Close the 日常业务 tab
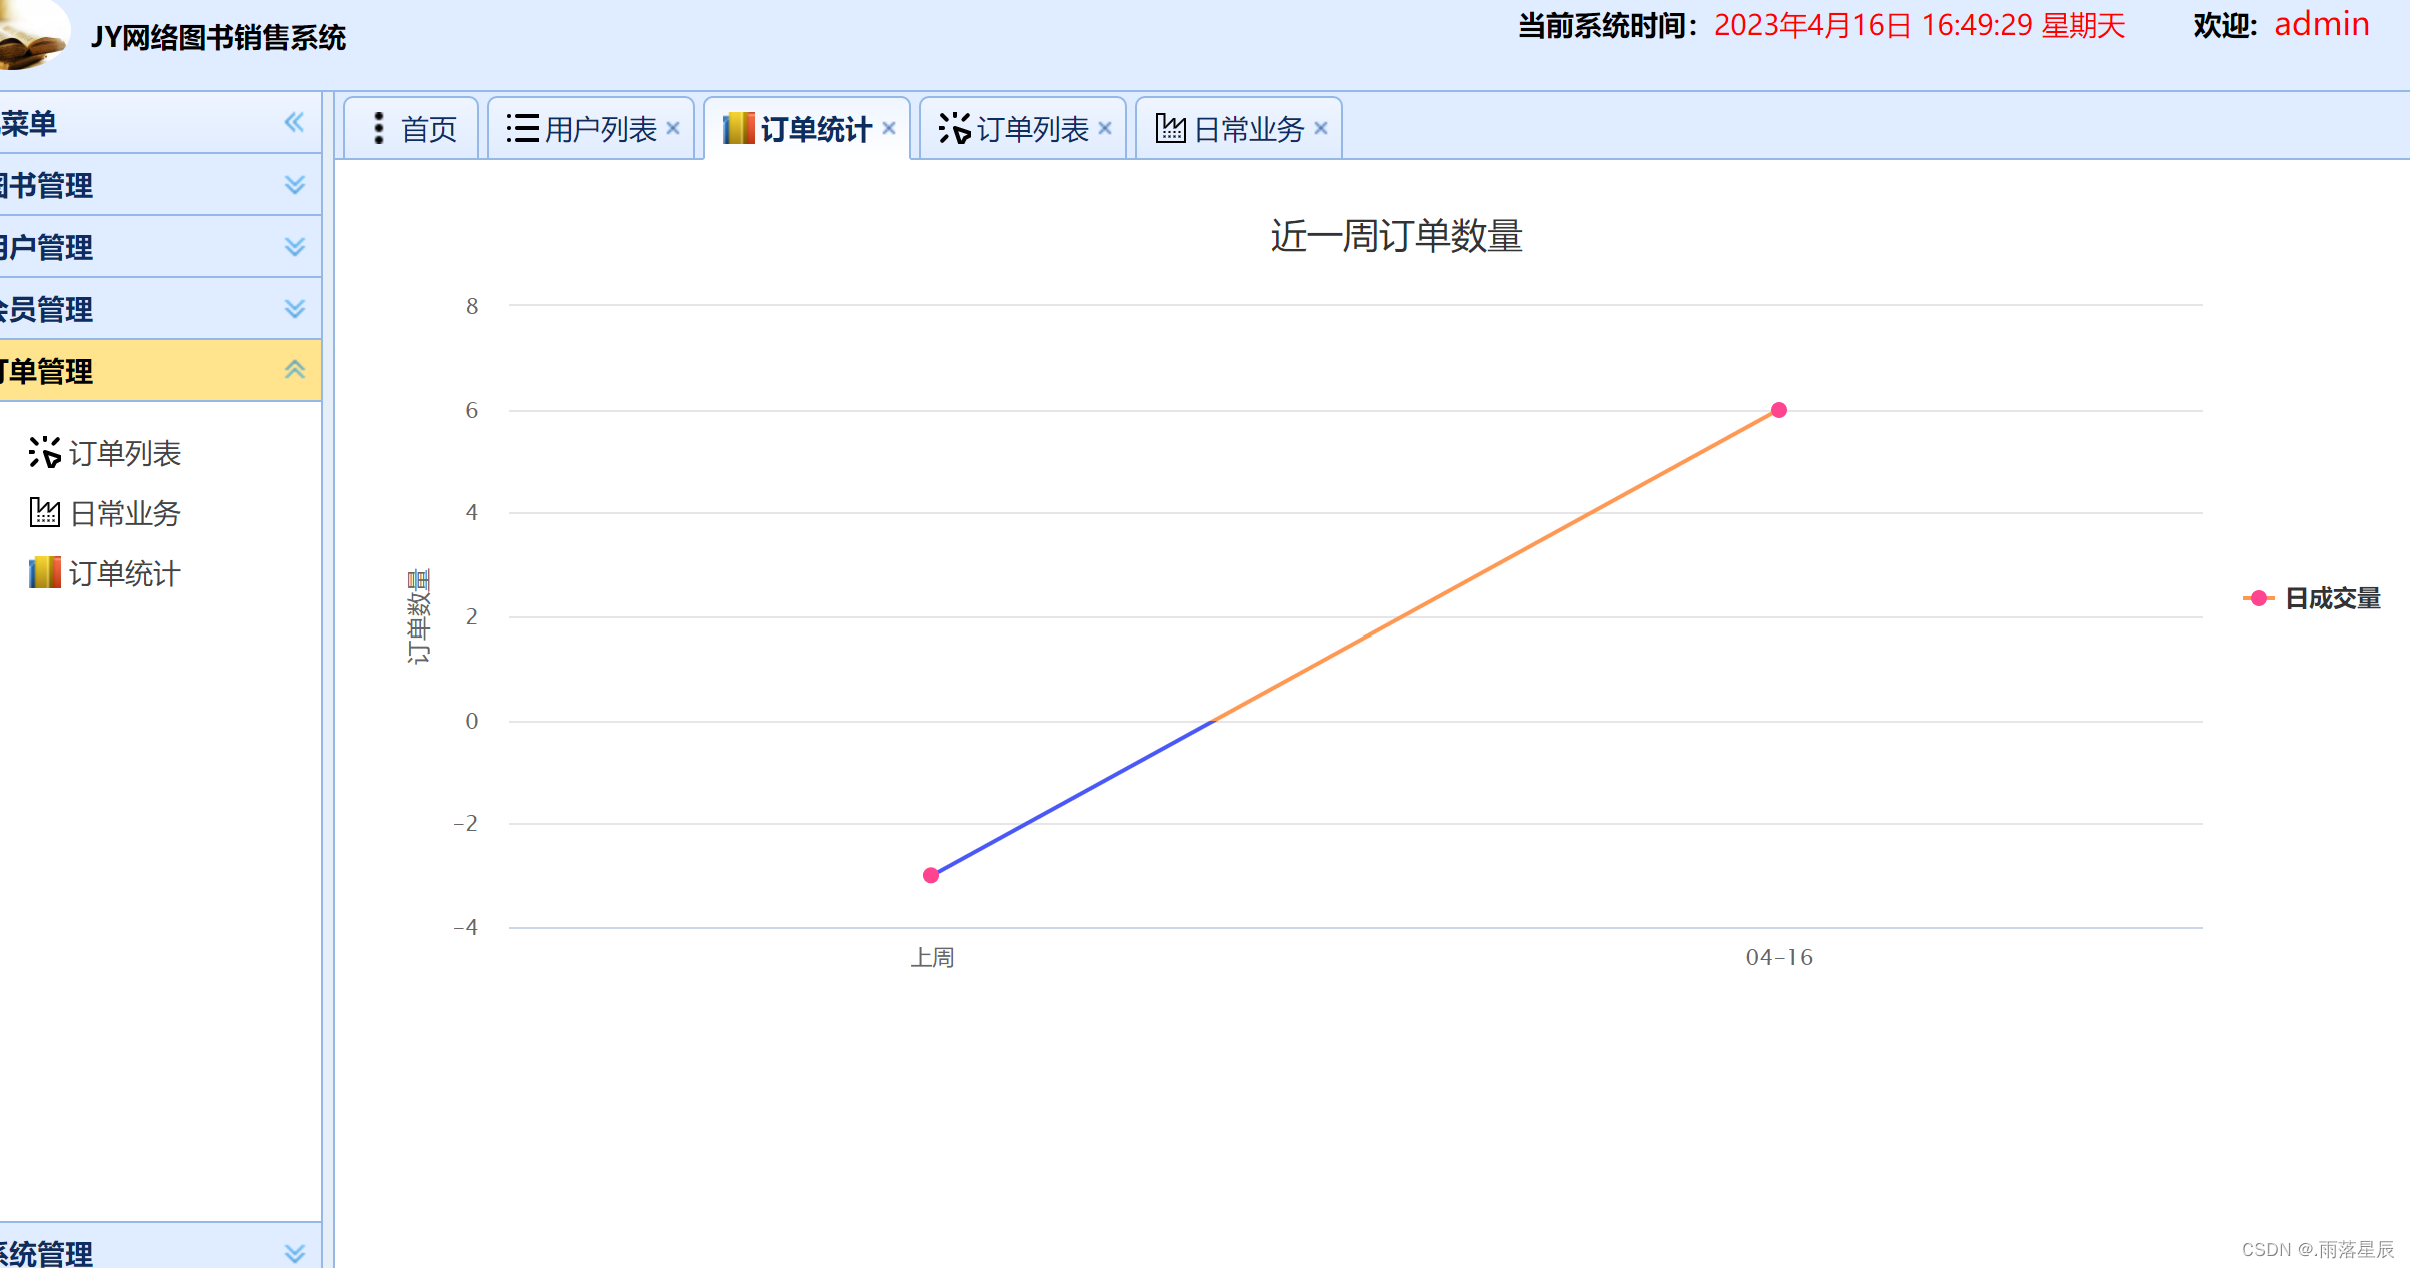Image resolution: width=2410 pixels, height=1268 pixels. [x=1321, y=128]
